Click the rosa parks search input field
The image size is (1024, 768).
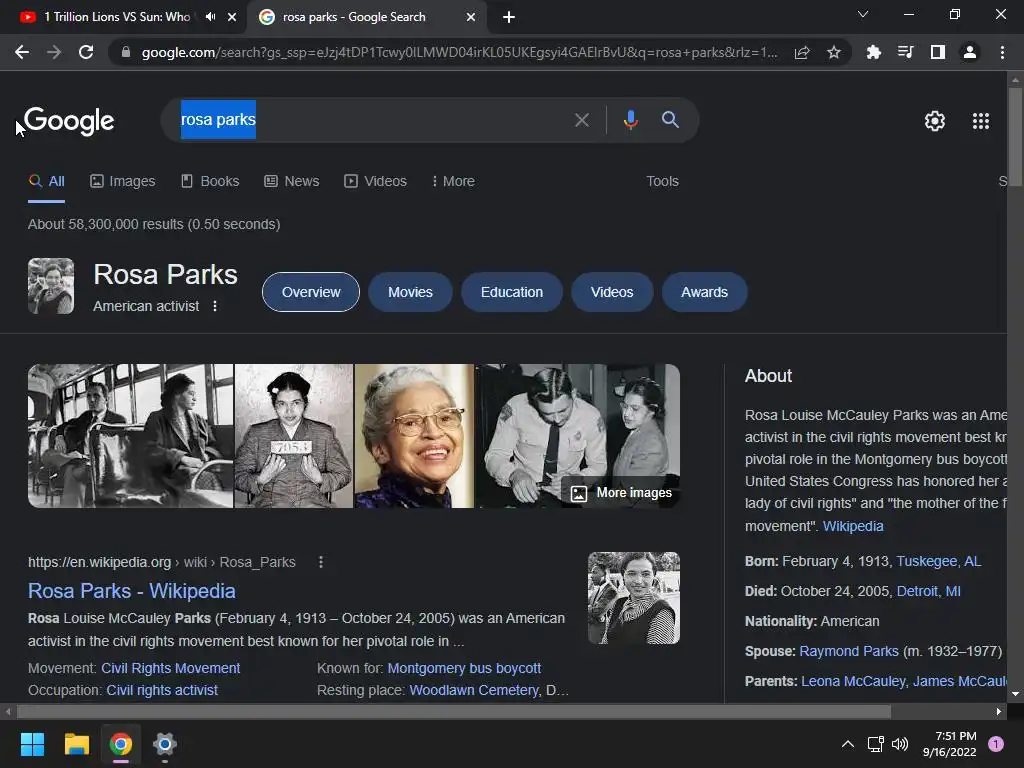pos(372,120)
